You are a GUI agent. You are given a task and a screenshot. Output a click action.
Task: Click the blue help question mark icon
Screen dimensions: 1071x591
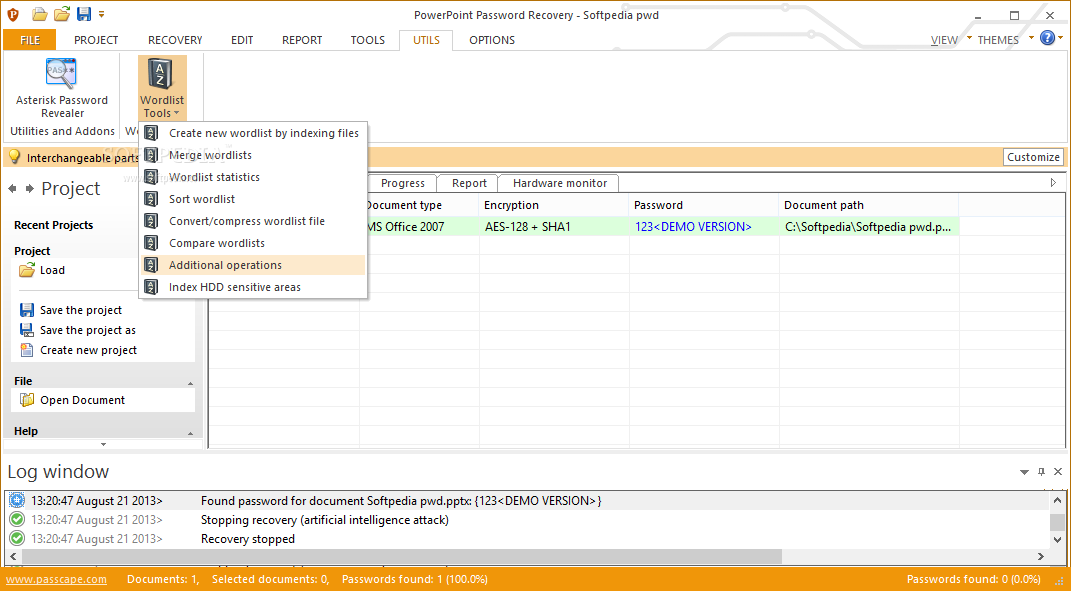(1047, 38)
